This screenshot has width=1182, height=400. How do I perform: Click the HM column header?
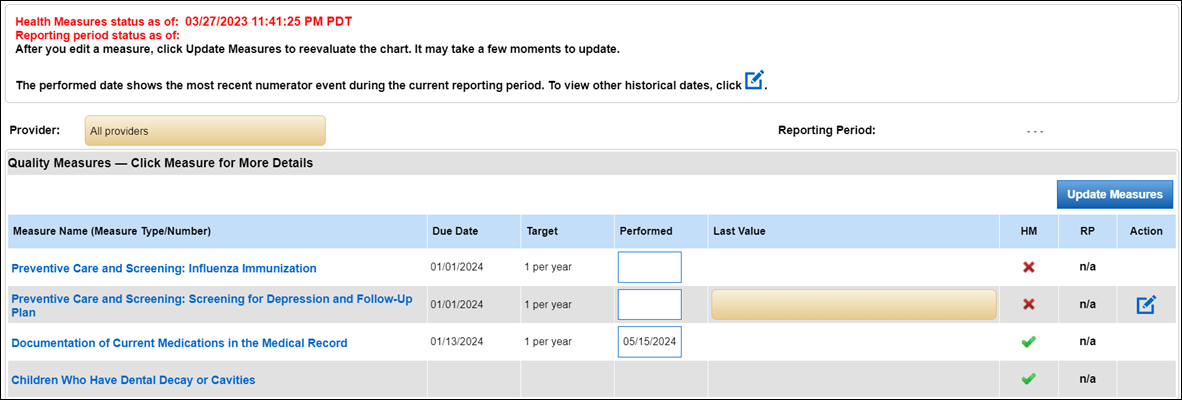(1028, 231)
